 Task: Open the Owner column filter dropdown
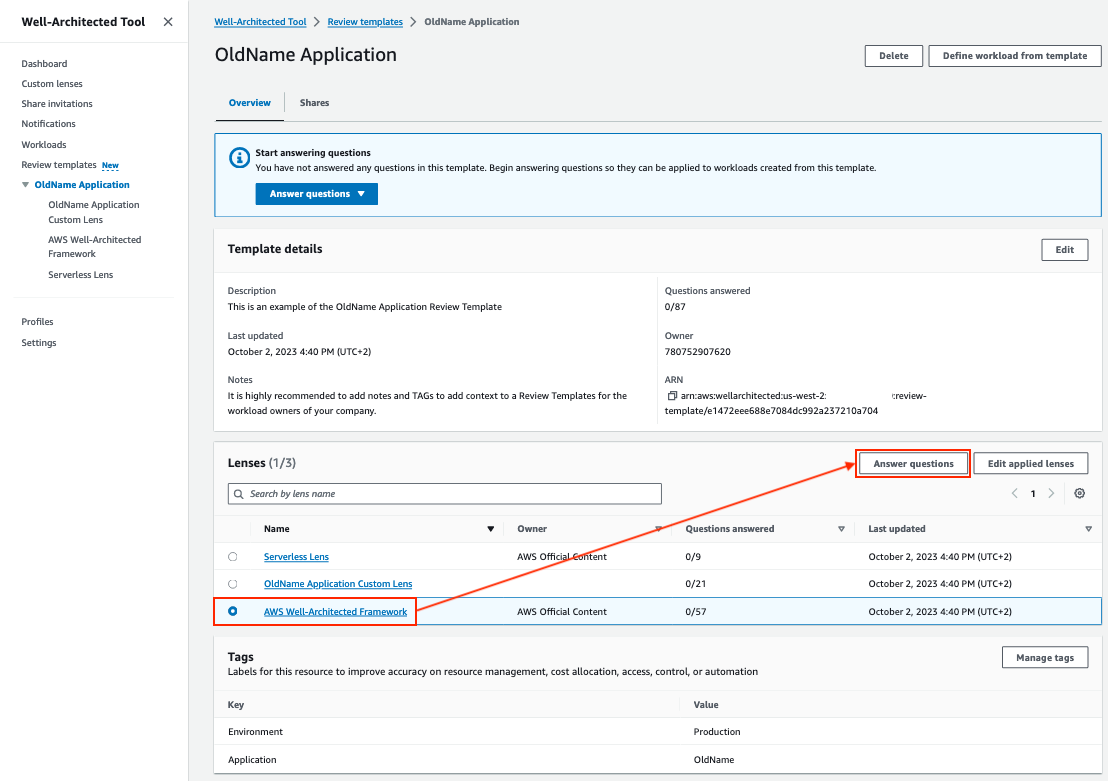[x=658, y=528]
